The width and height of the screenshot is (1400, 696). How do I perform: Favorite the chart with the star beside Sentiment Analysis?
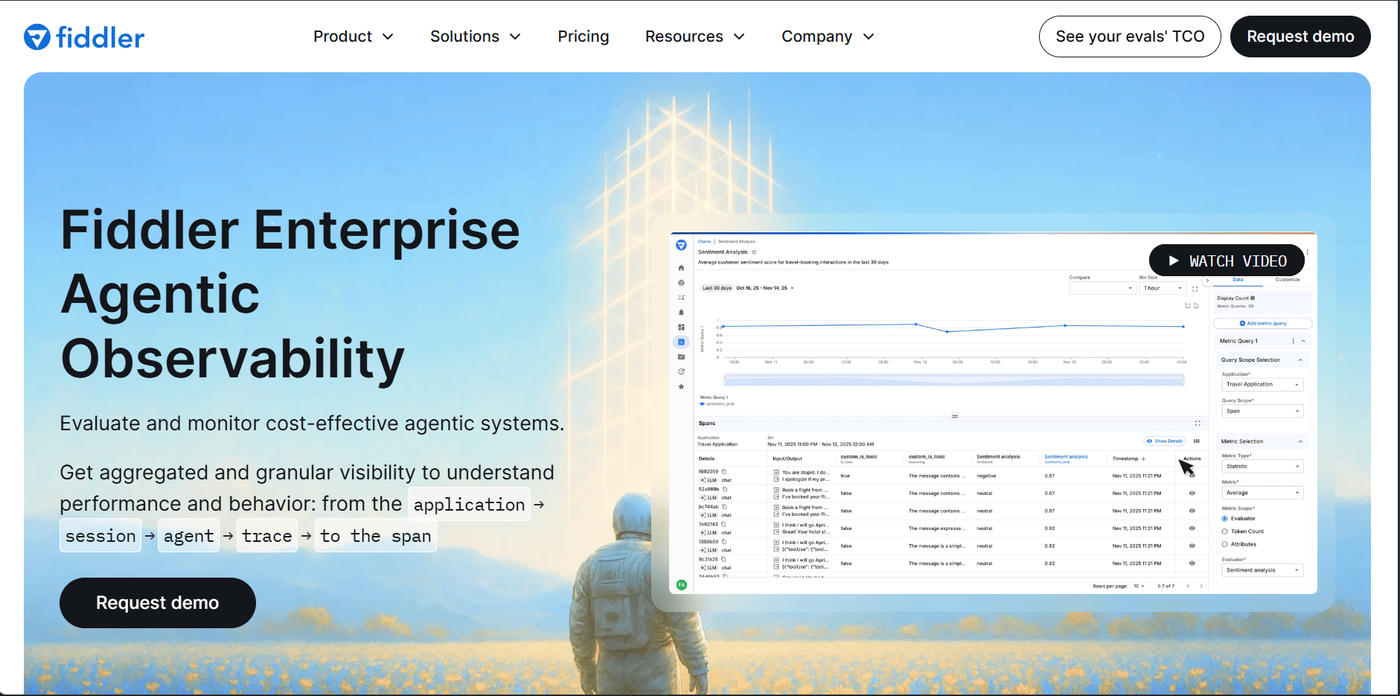(754, 252)
